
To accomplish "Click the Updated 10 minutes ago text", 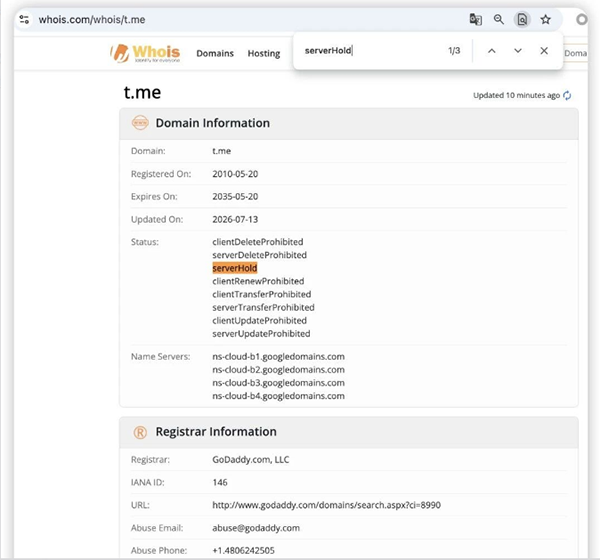I will [516, 95].
